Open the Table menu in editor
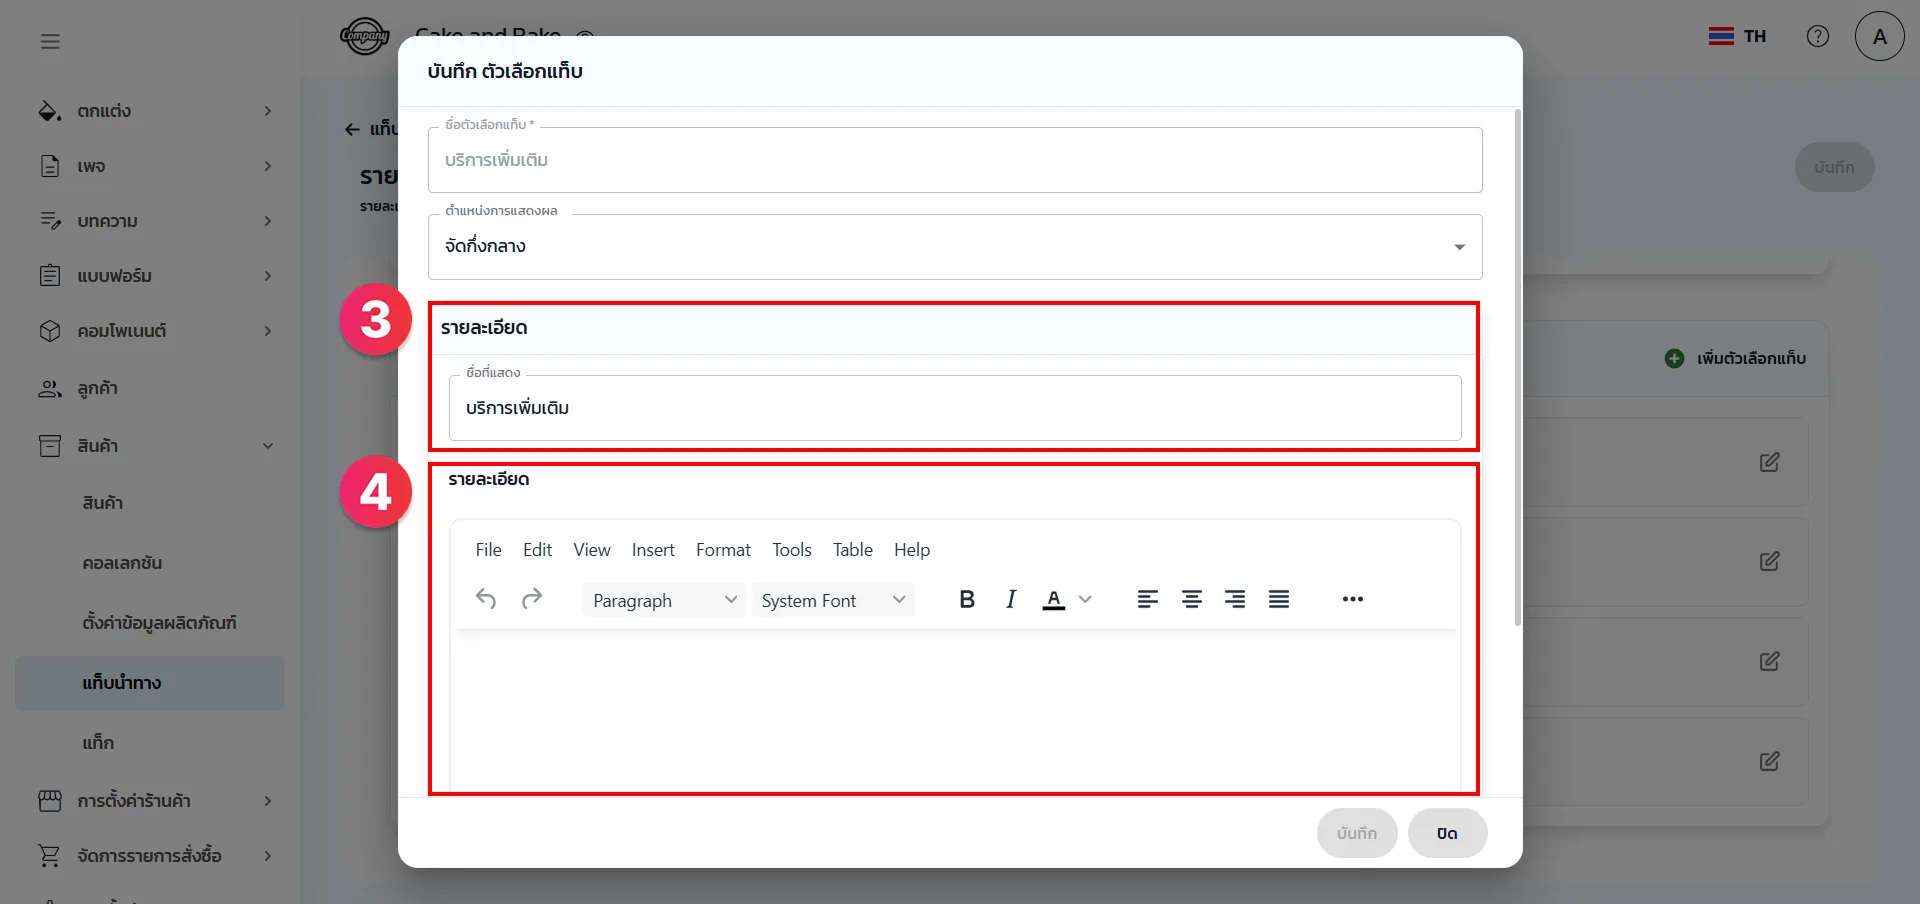The width and height of the screenshot is (1920, 904). coord(852,550)
